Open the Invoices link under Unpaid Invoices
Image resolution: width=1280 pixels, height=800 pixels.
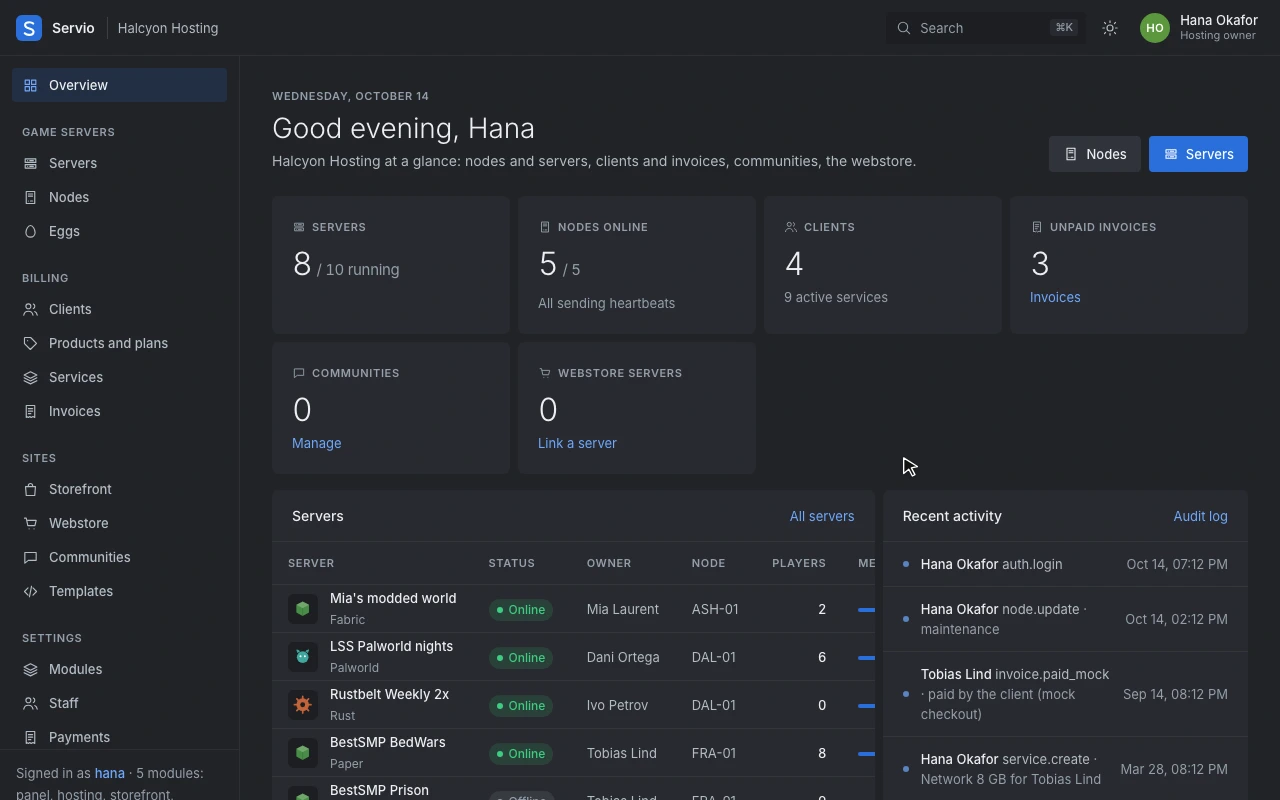click(1055, 297)
